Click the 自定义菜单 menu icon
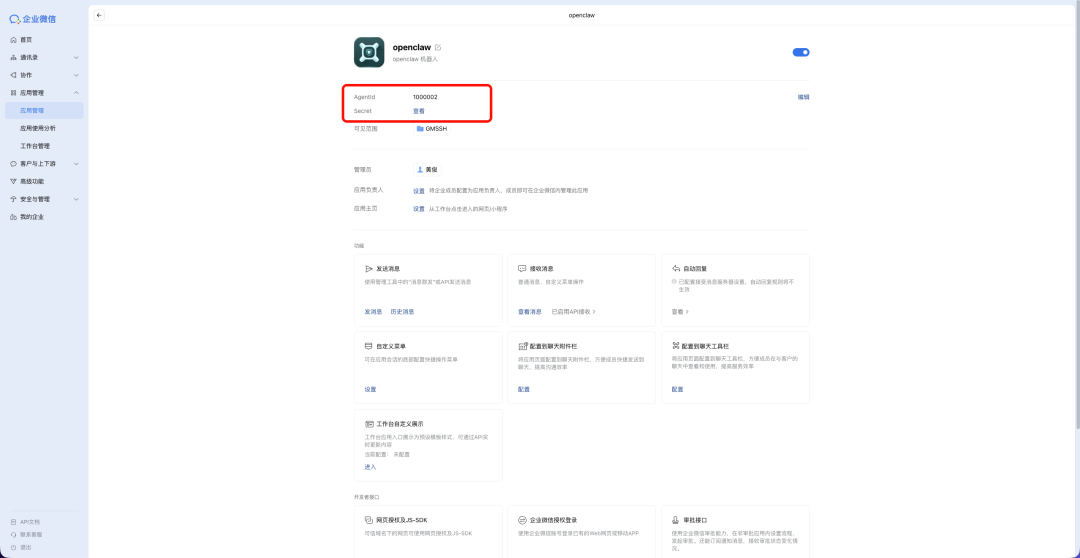Screen dimensions: 1080x558 click(368, 346)
